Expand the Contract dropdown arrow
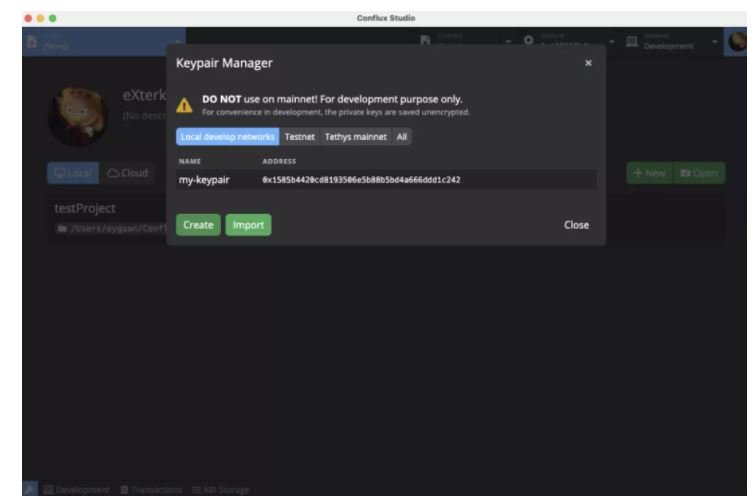 pos(508,42)
